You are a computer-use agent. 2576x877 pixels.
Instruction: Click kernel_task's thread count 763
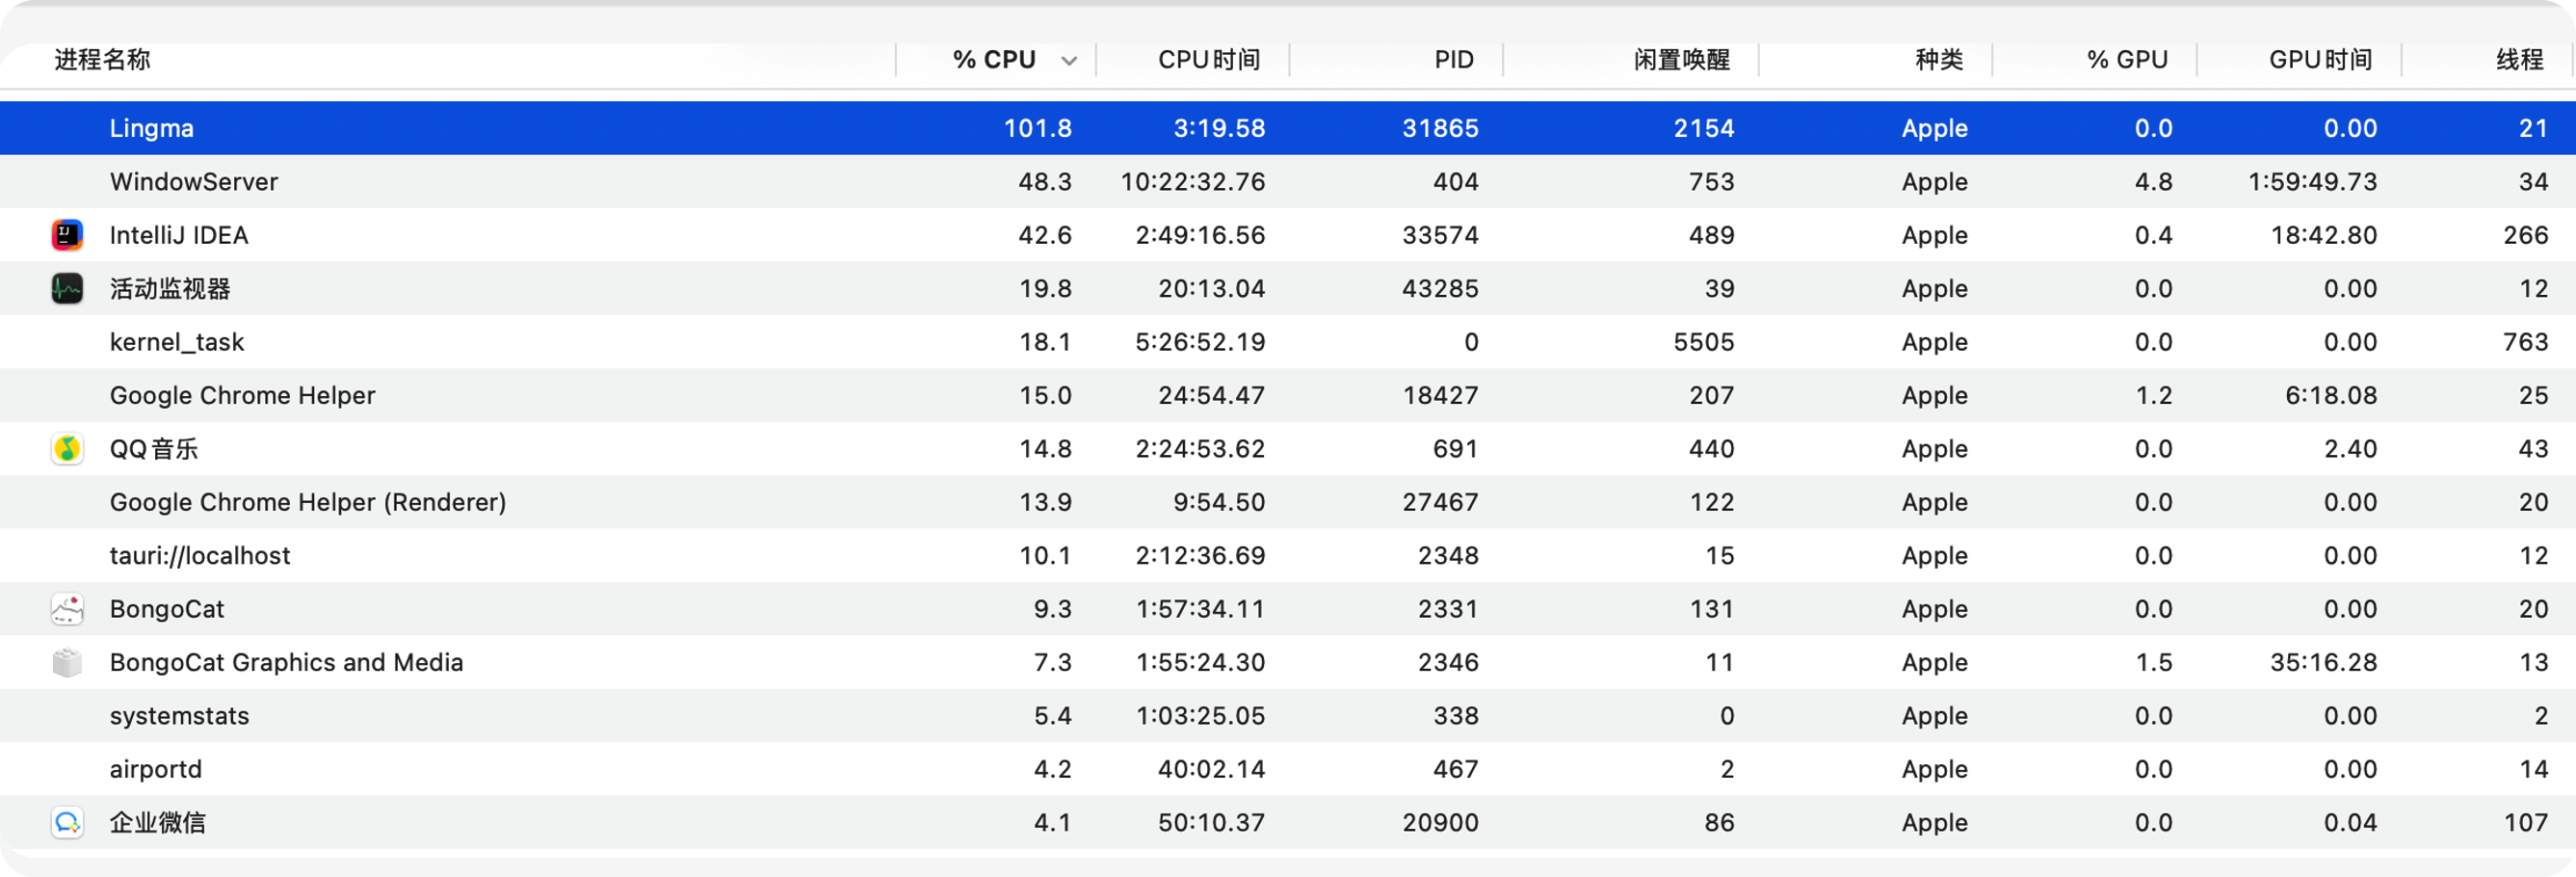tap(2525, 342)
